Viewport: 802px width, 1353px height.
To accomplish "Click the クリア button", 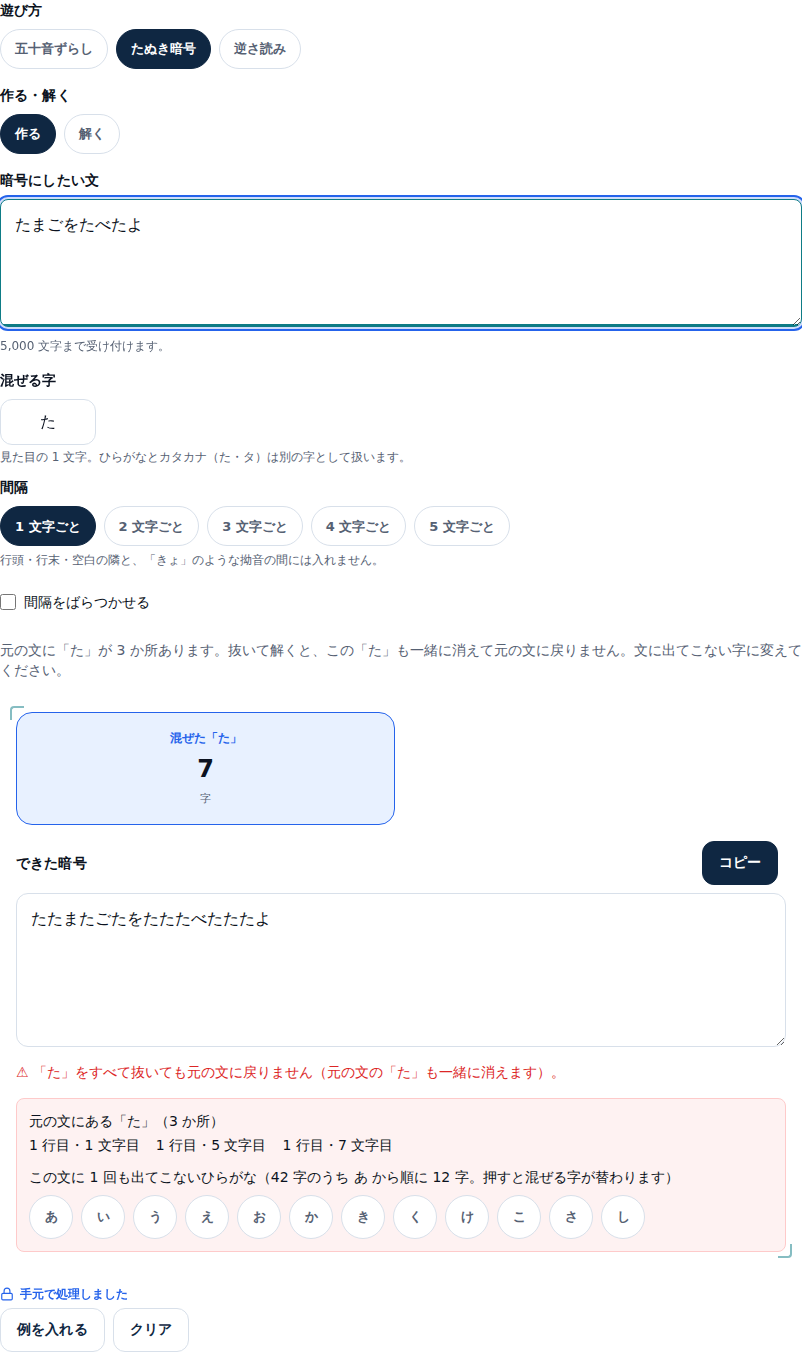I will tap(151, 1330).
